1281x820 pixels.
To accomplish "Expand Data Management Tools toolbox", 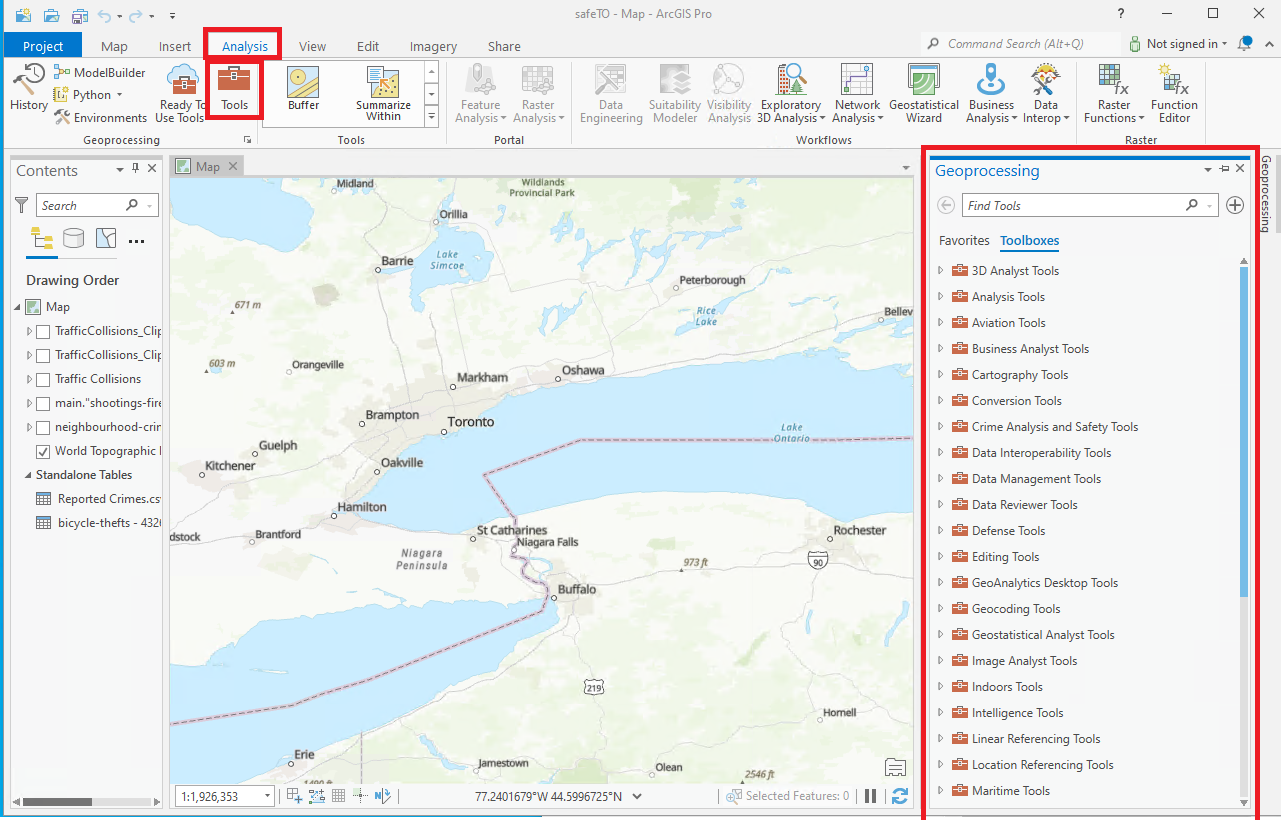I will click(940, 479).
